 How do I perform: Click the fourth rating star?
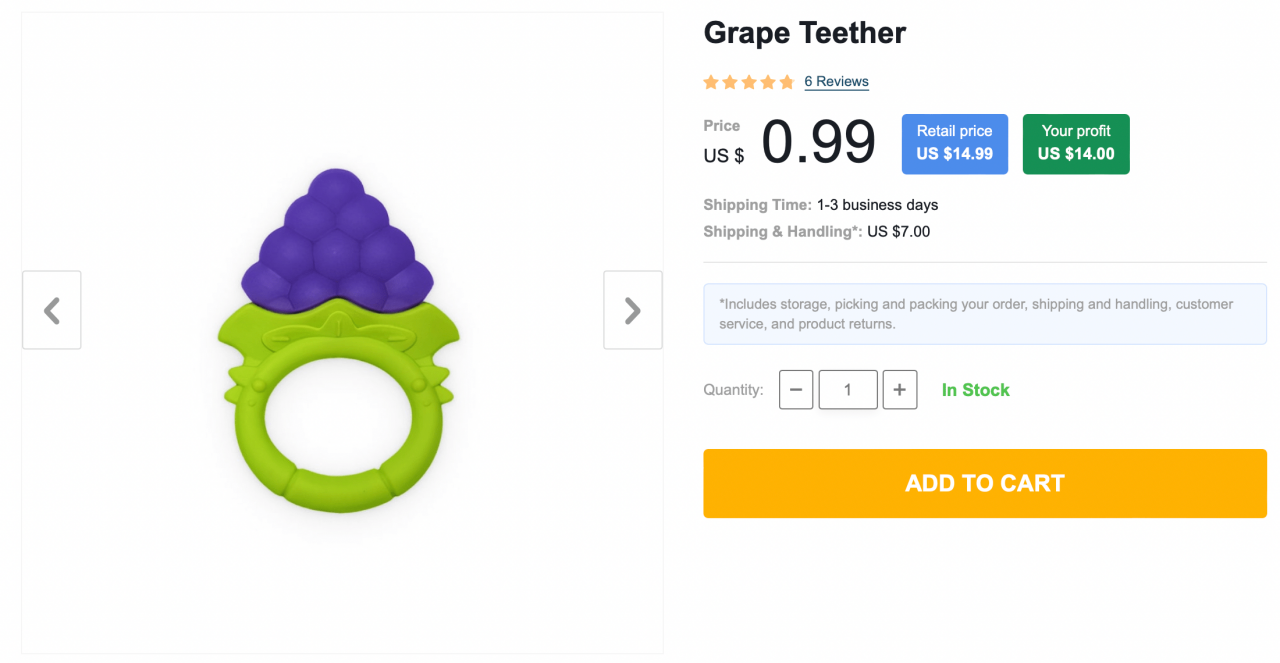pos(768,82)
